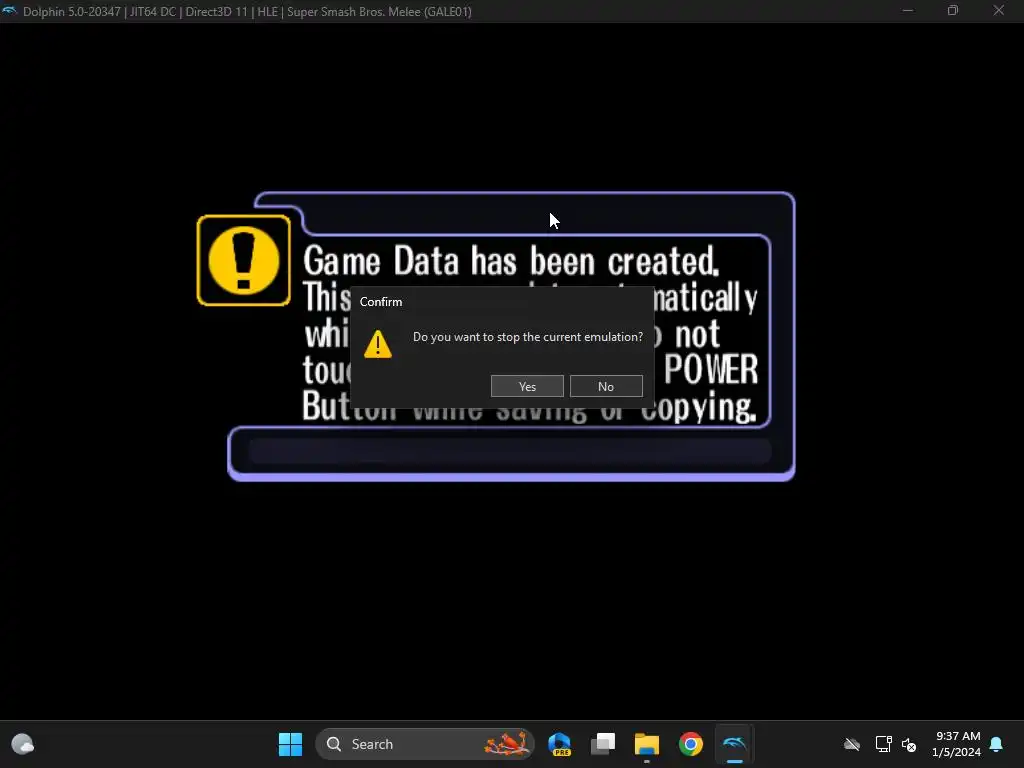Select the Dolphin emulator taskbar icon
Screen dimensions: 1024x768
[x=734, y=744]
